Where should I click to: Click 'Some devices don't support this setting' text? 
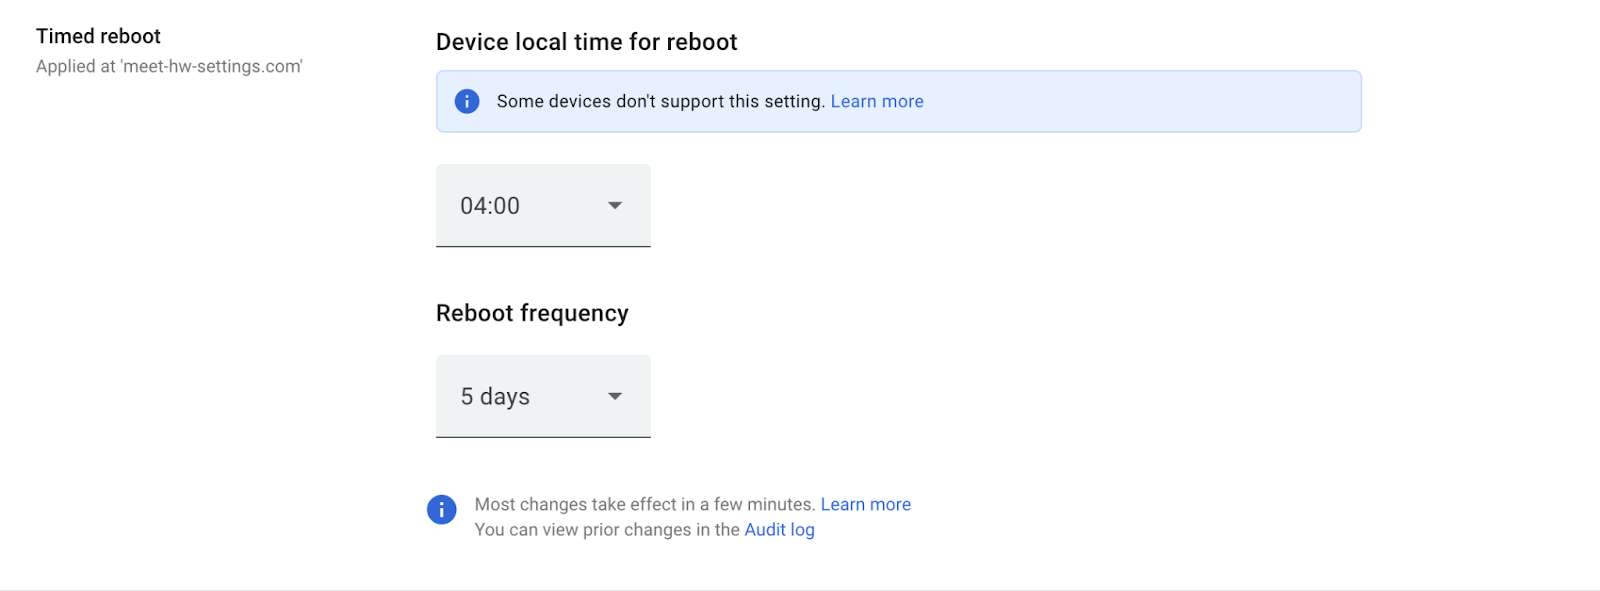pos(661,101)
